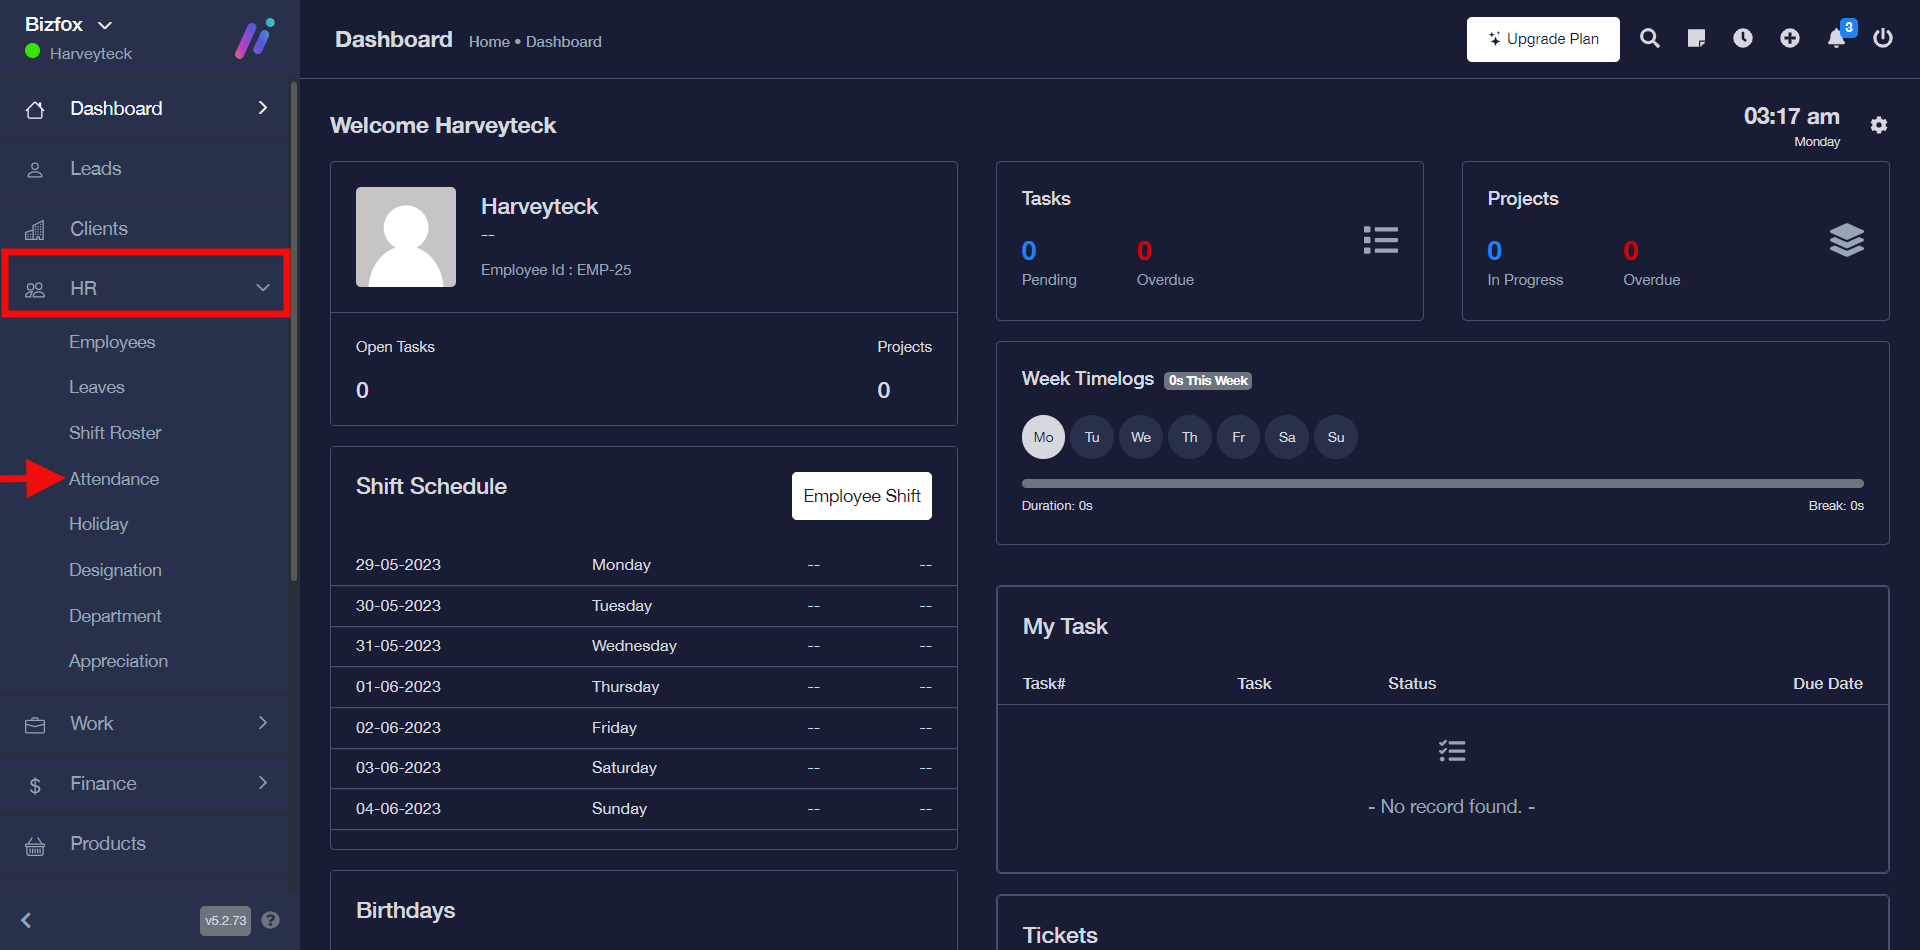Click the clock timer icon in header
The height and width of the screenshot is (950, 1920).
coord(1743,38)
